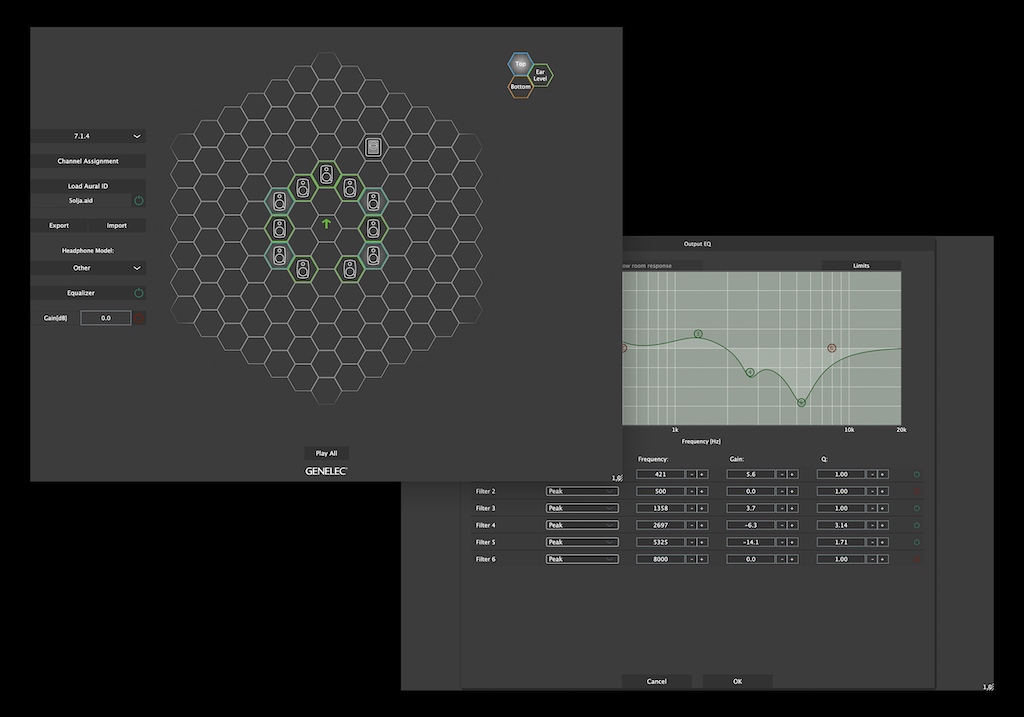
Task: Select the LFE subwoofer speaker icon
Action: point(373,147)
